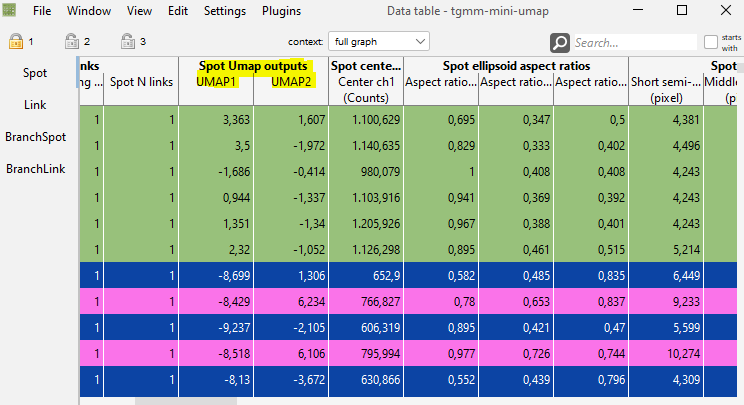
Task: Click the Short semi- (pixel) column header
Action: coord(666,90)
